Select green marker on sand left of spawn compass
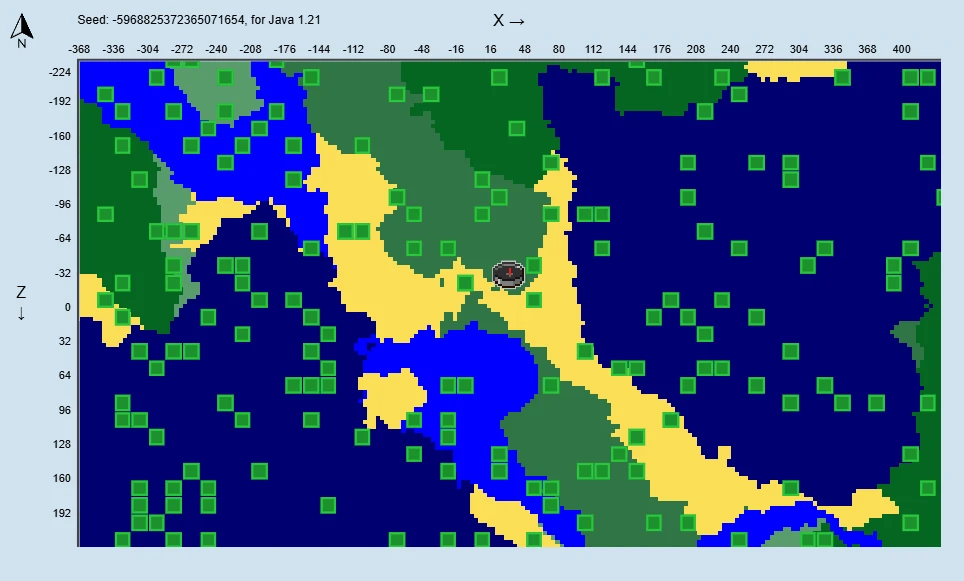Image resolution: width=964 pixels, height=581 pixels. [x=465, y=283]
